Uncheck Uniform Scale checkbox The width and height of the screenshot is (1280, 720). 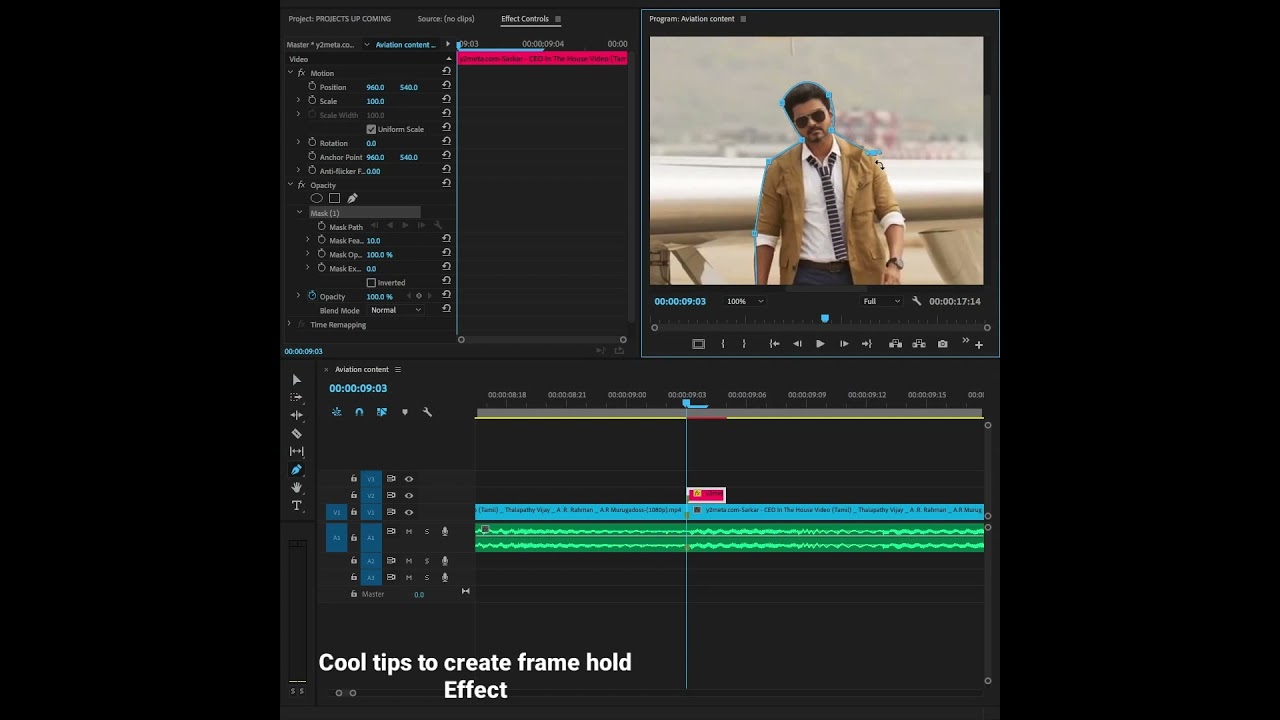point(371,129)
